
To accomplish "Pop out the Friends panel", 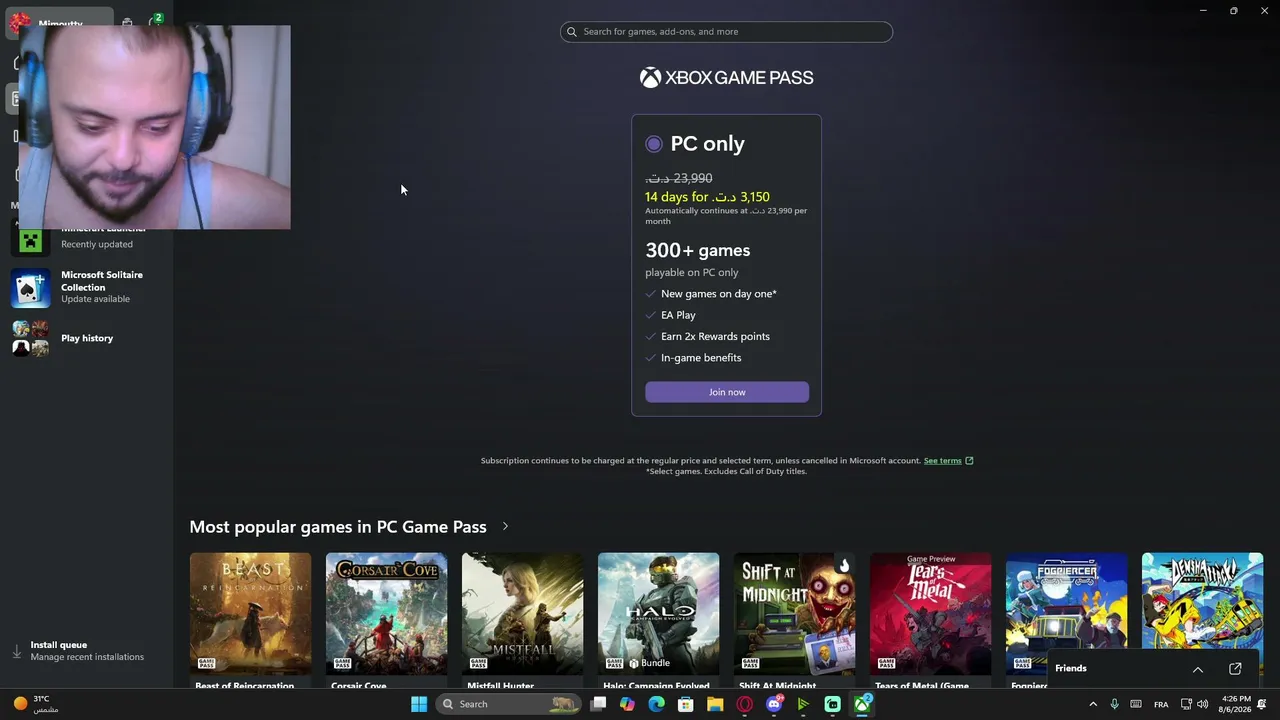I will click(x=1235, y=668).
